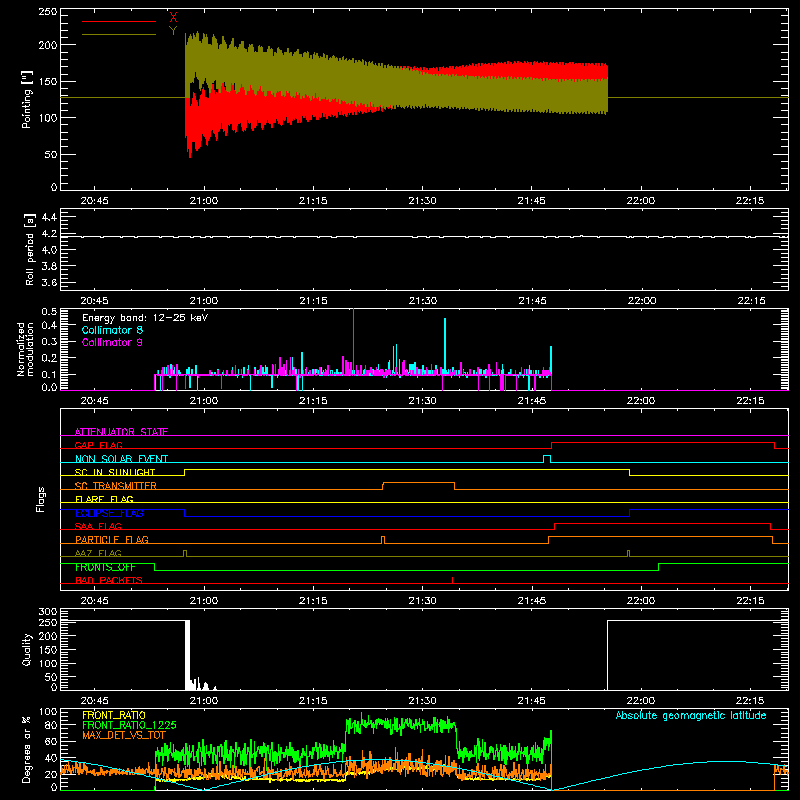Click the green FRONT_RATIO_1225 legend entry
800x800 pixels.
129,725
